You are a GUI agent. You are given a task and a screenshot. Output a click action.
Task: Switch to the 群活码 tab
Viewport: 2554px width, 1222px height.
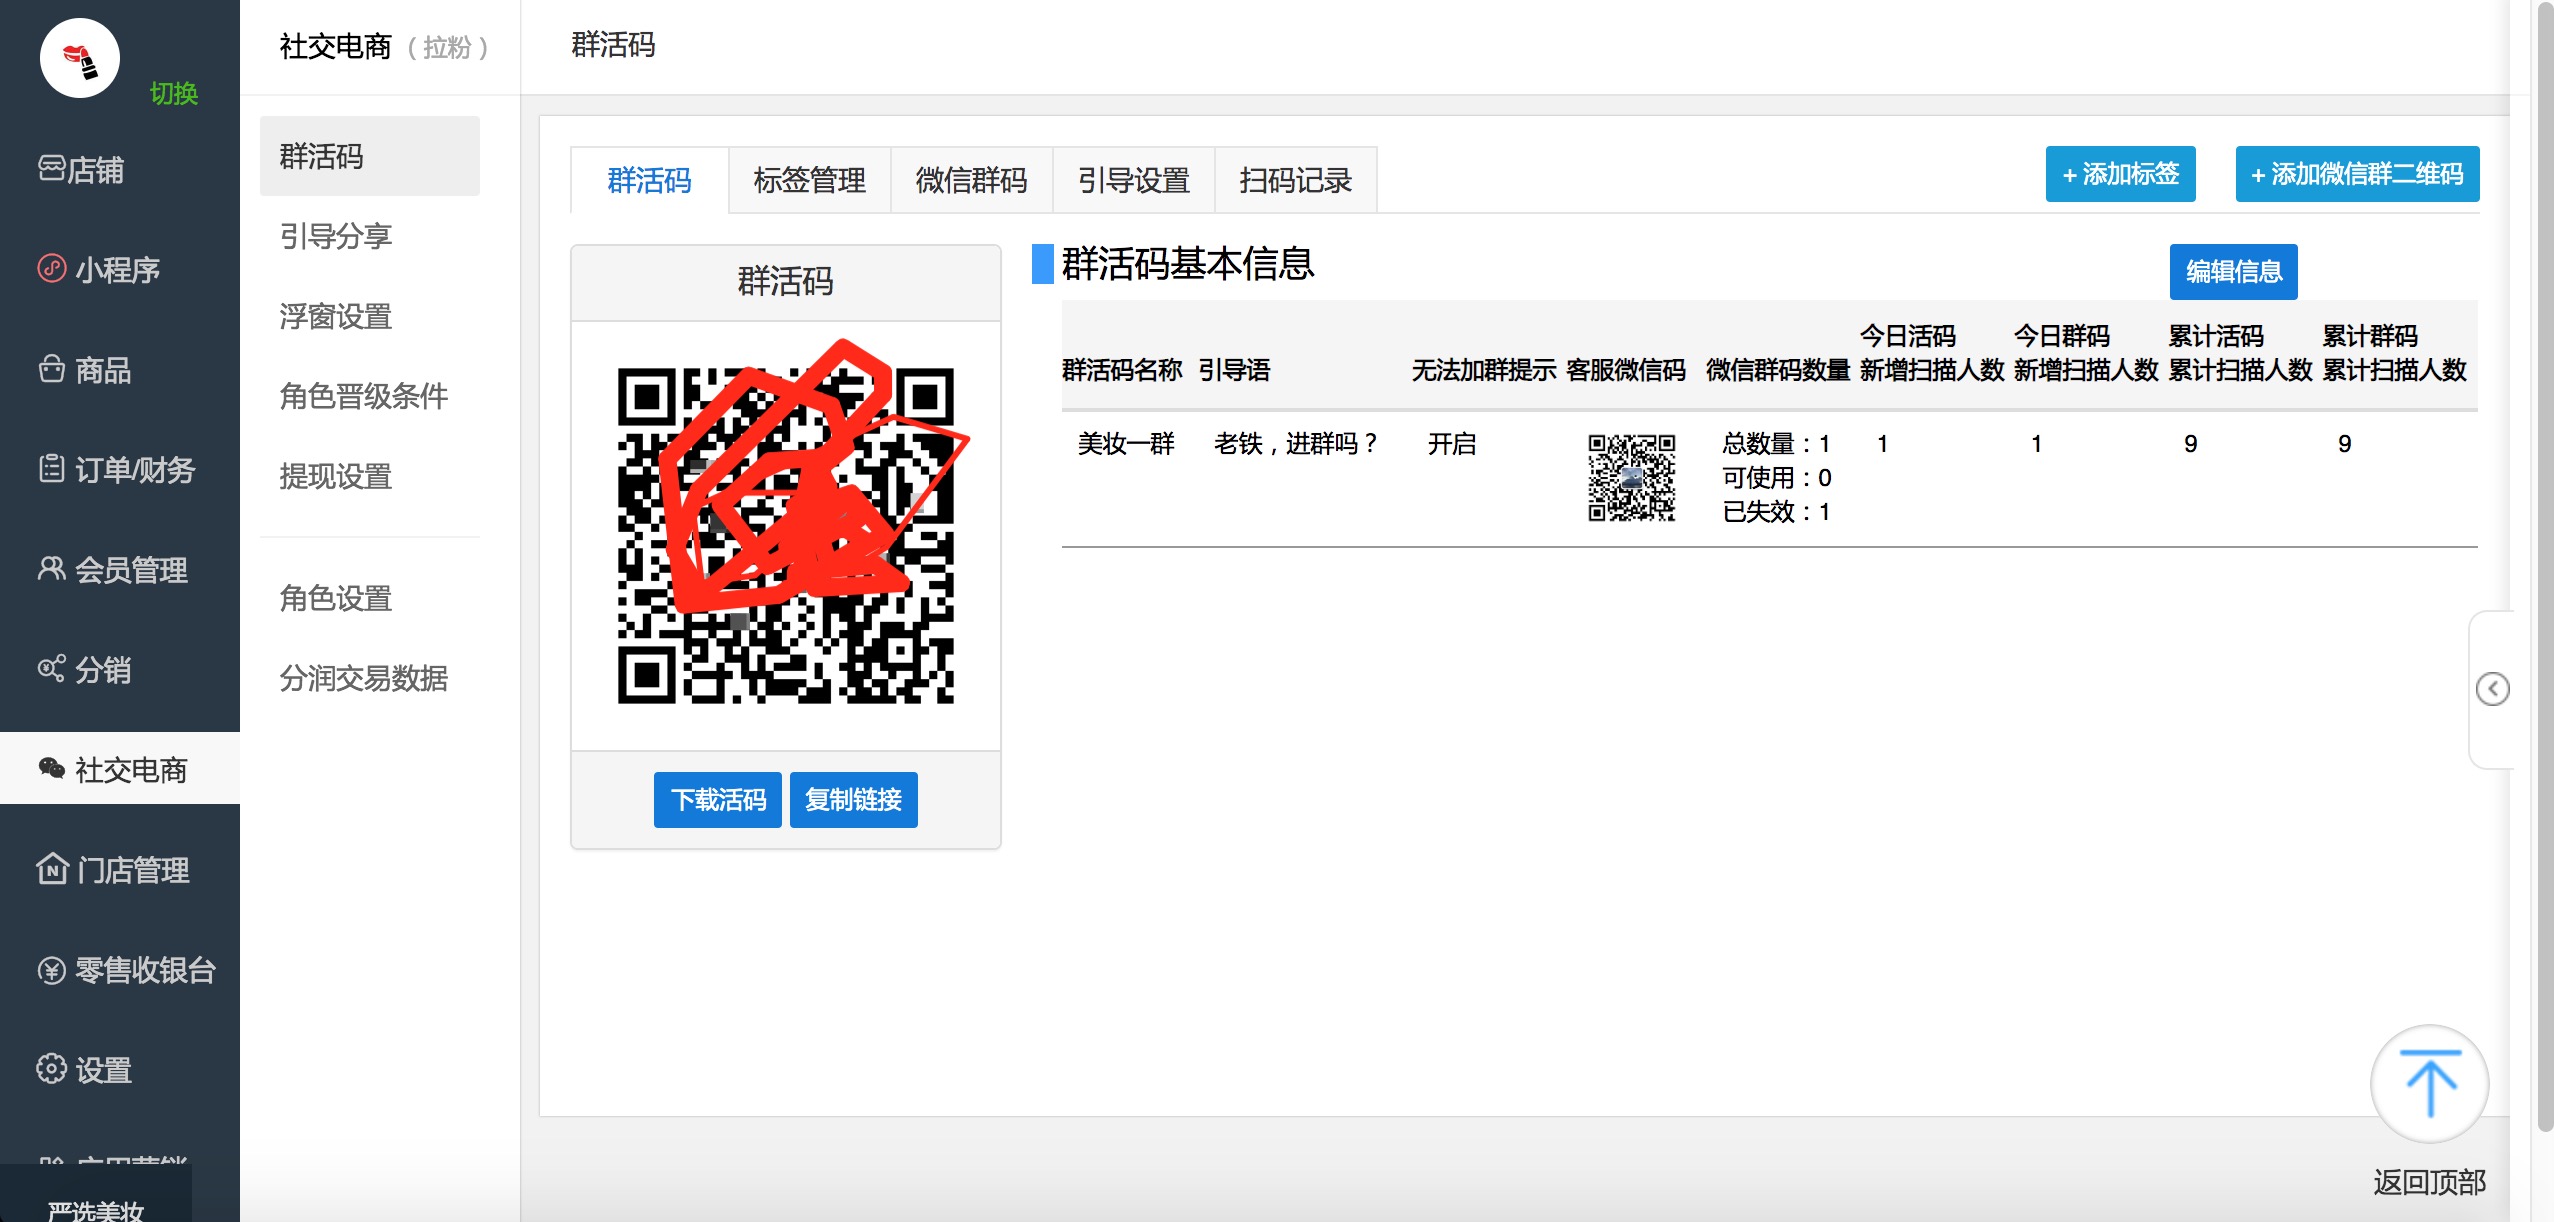click(x=649, y=180)
